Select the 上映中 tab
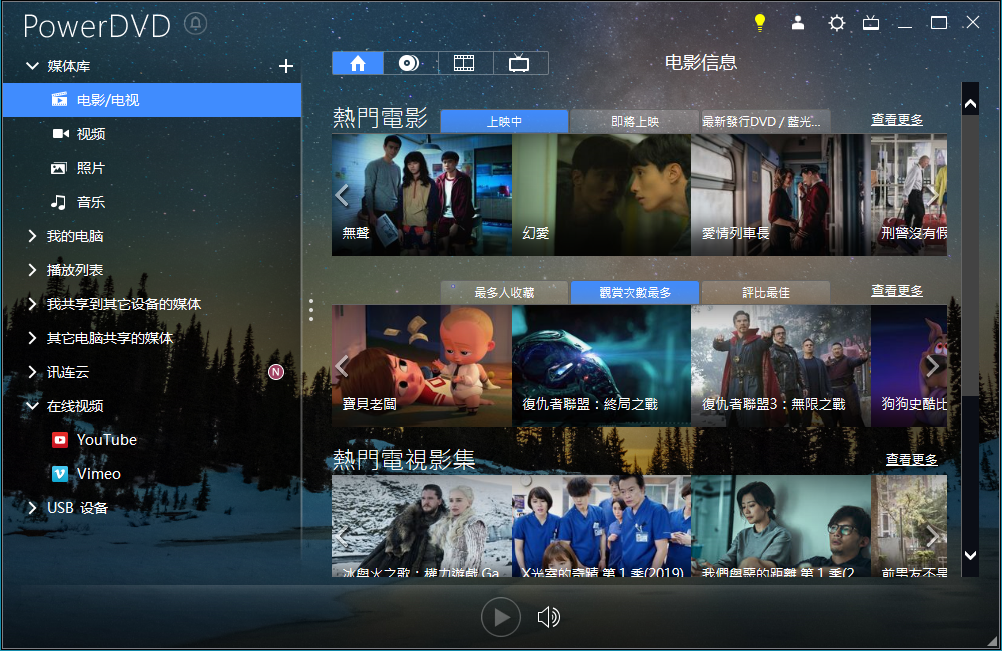The height and width of the screenshot is (651, 1002). click(504, 121)
